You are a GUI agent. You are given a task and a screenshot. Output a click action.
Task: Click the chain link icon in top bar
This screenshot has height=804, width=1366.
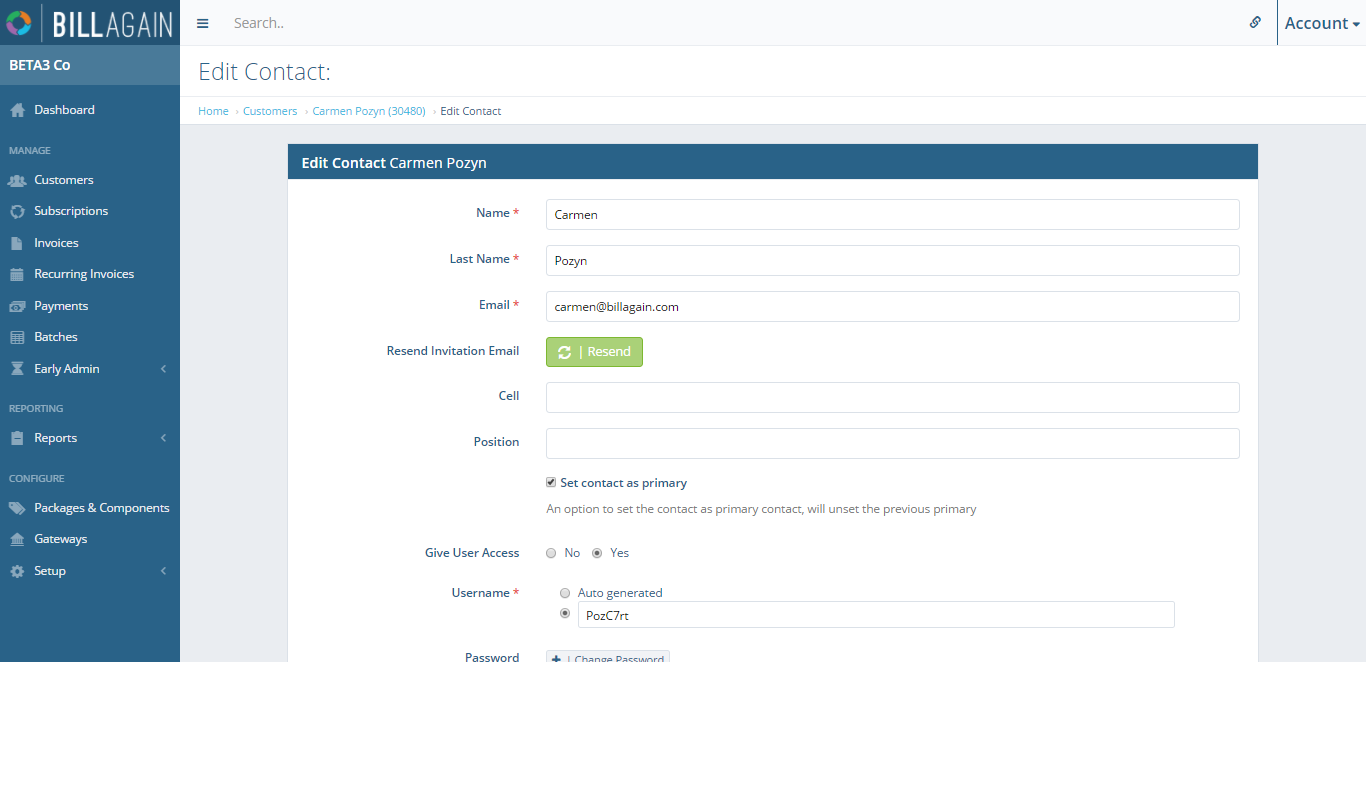point(1255,22)
